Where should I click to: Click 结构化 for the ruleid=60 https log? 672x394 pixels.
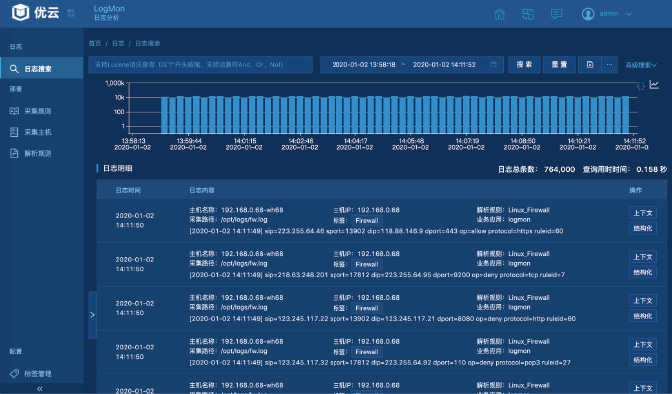pyautogui.click(x=642, y=228)
